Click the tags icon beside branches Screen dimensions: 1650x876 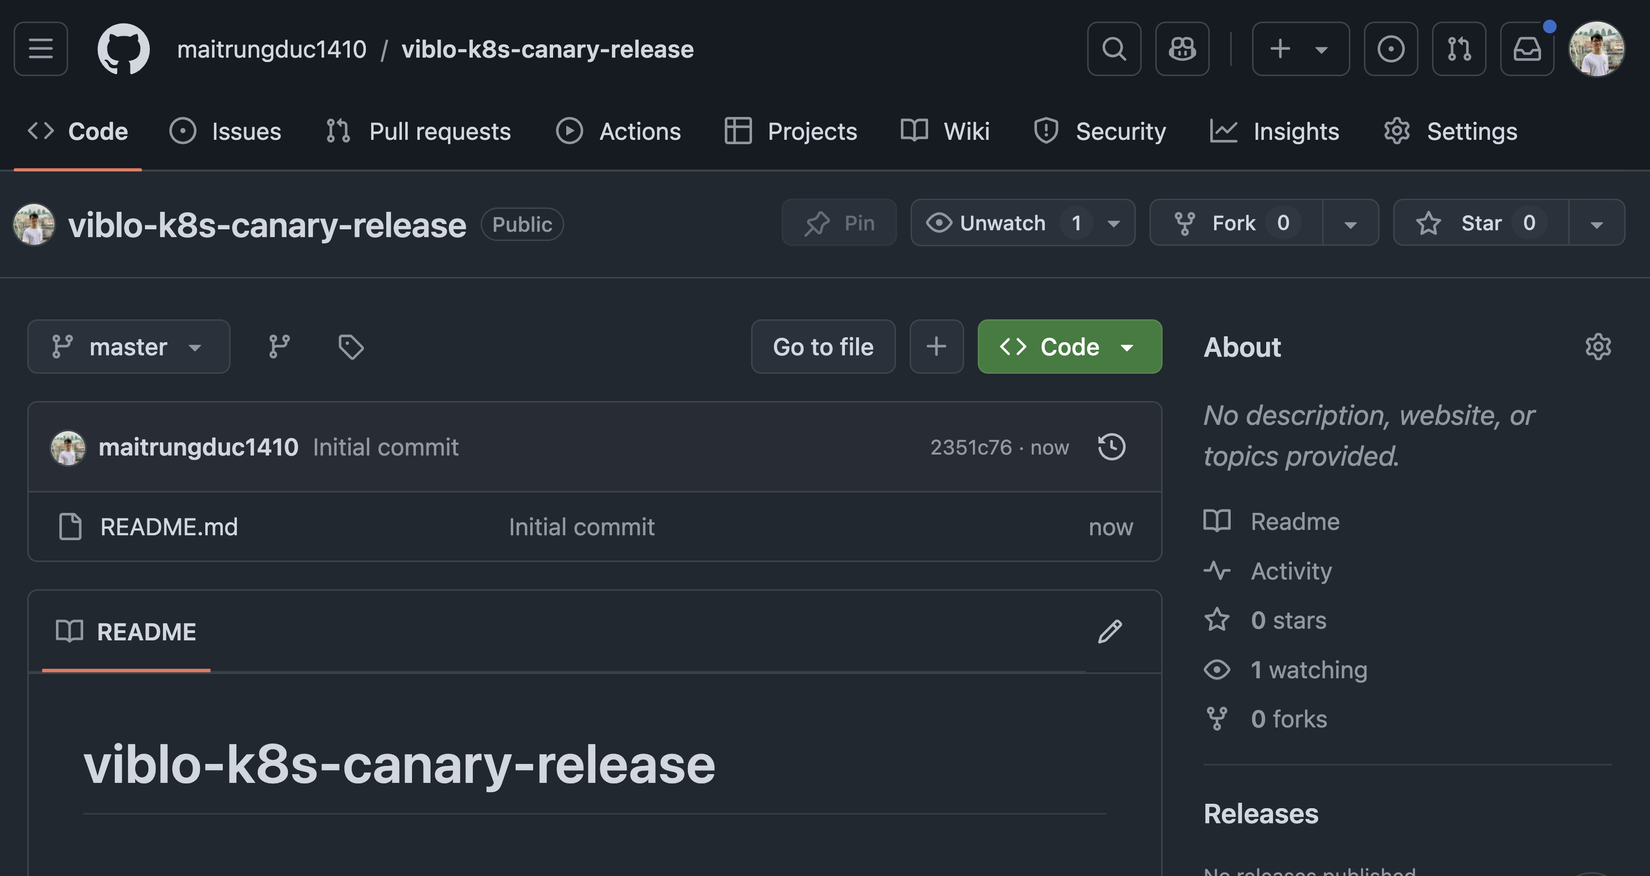tap(350, 347)
